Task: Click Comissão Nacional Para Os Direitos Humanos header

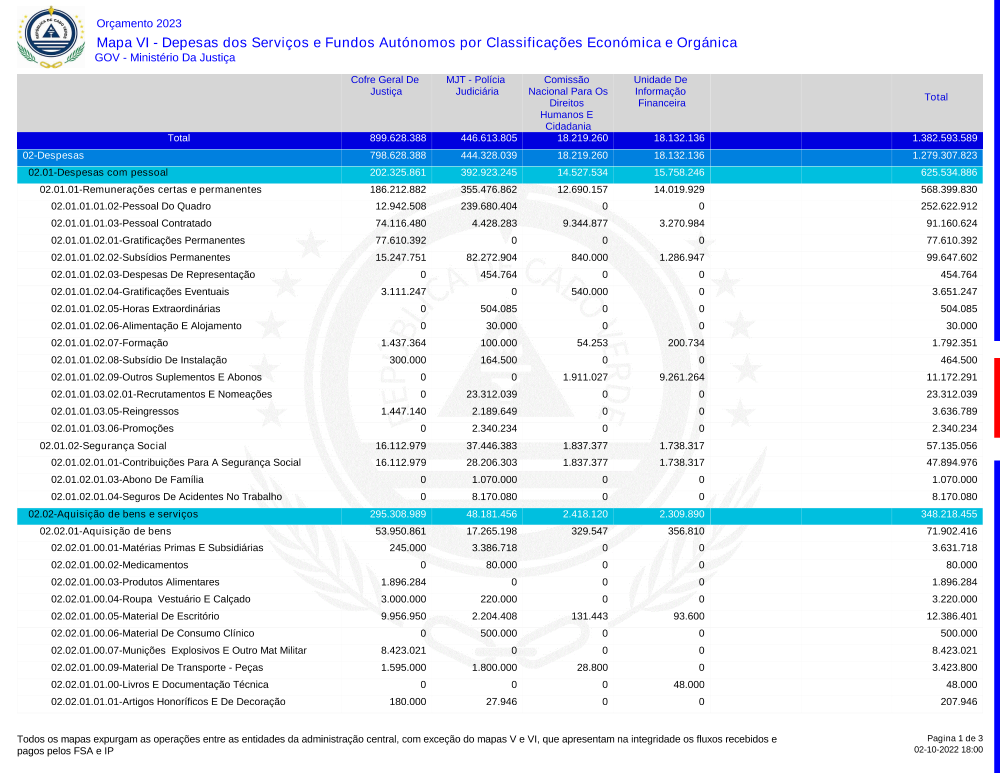Action: coord(568,102)
